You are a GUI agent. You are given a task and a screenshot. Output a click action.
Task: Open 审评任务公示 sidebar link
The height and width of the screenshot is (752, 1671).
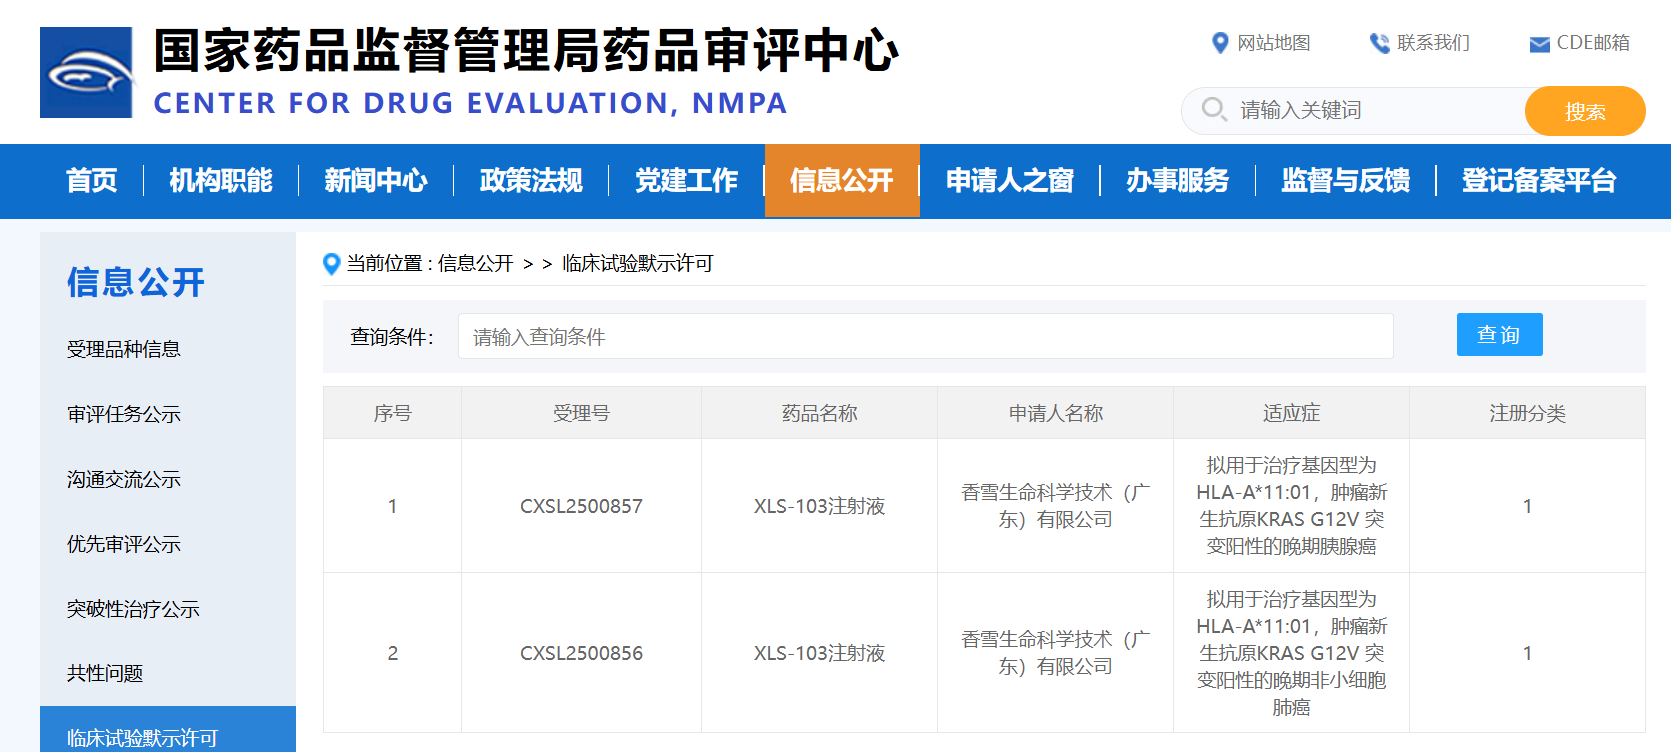coord(124,414)
